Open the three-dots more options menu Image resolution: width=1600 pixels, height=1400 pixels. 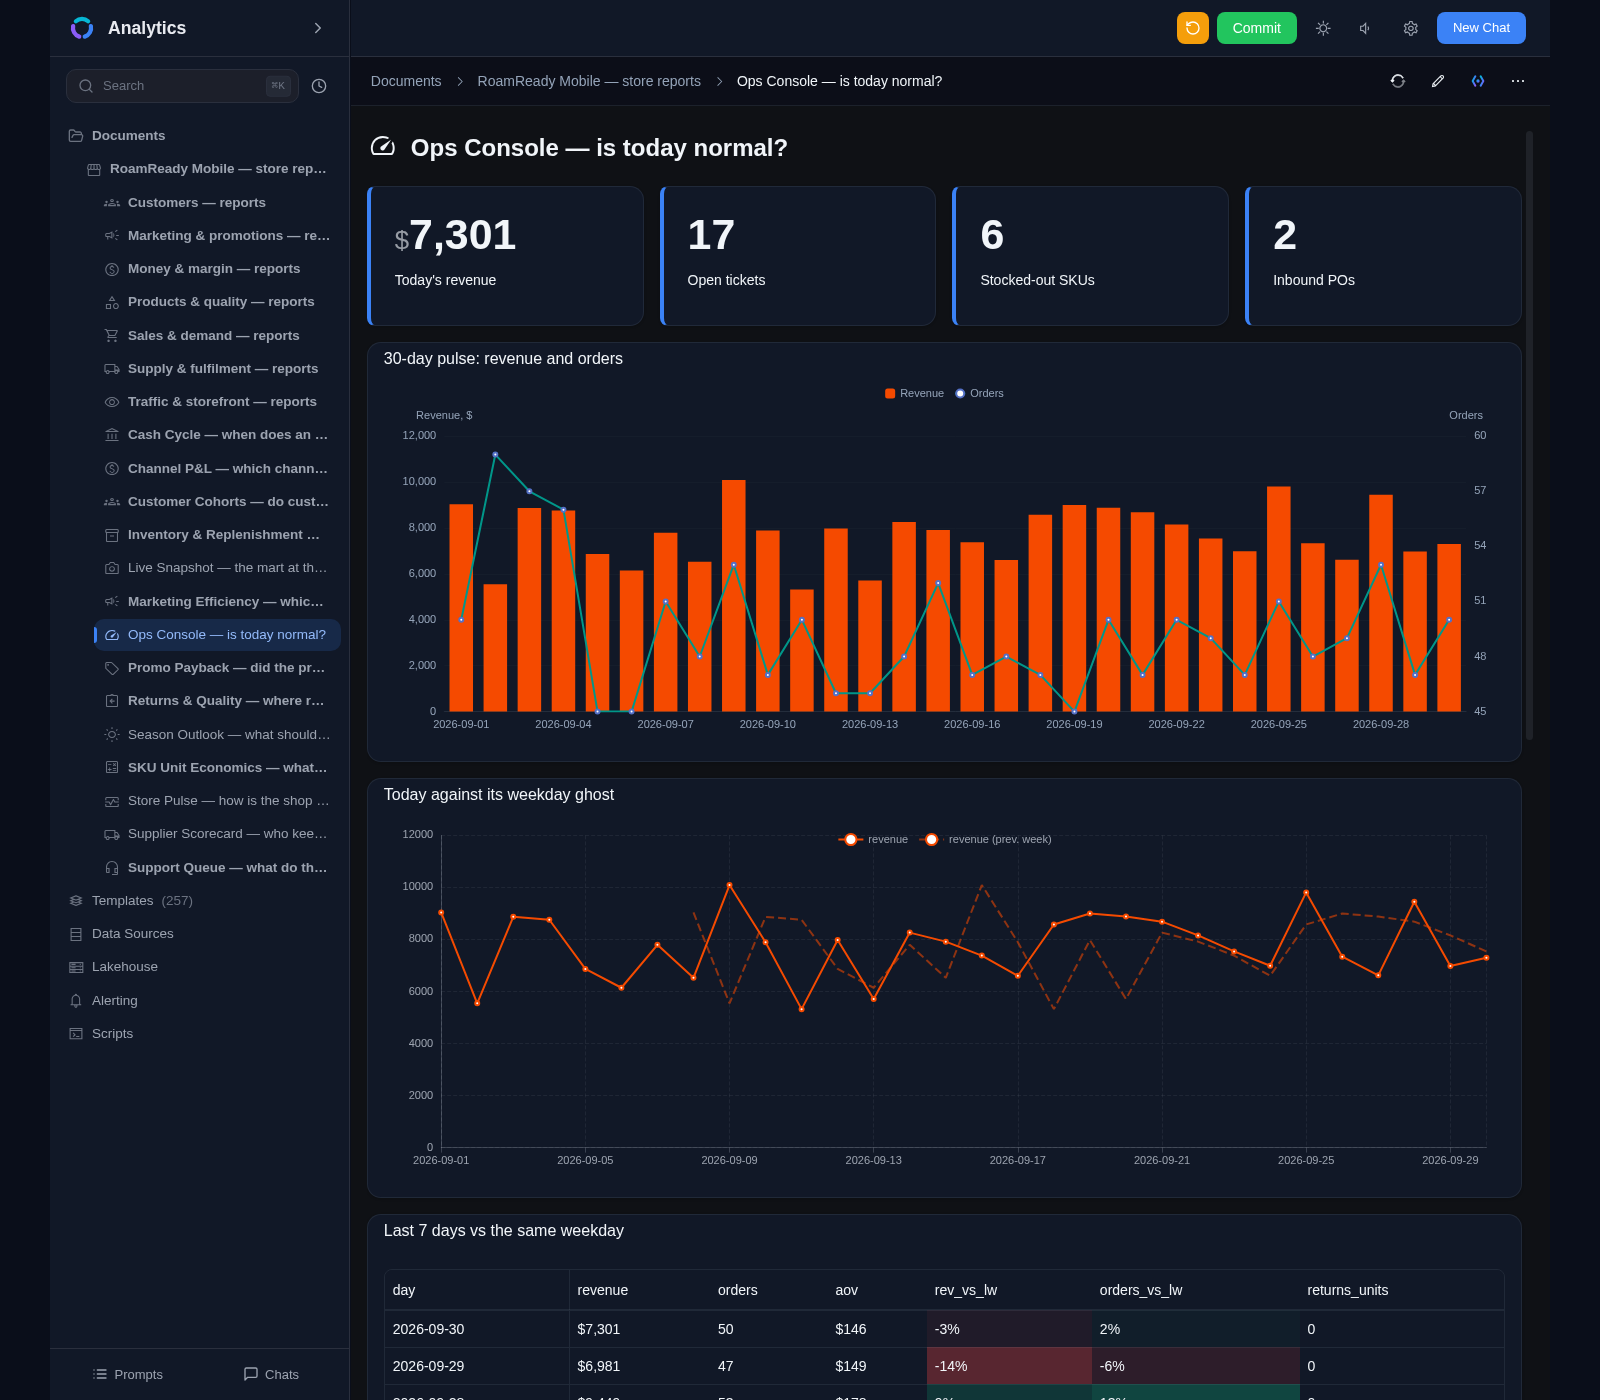point(1518,81)
